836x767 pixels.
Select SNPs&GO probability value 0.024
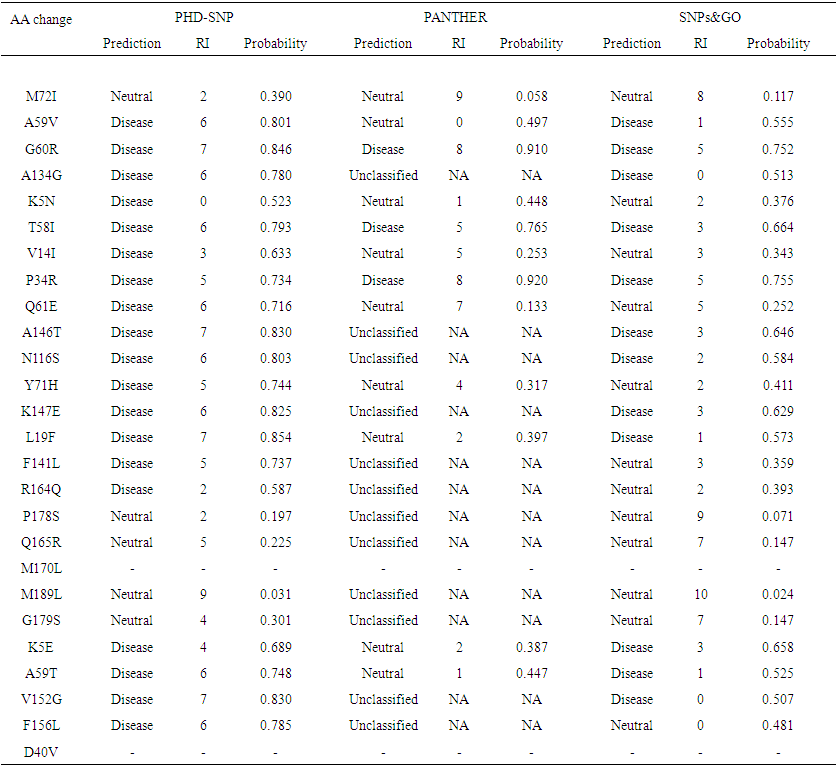tap(778, 594)
